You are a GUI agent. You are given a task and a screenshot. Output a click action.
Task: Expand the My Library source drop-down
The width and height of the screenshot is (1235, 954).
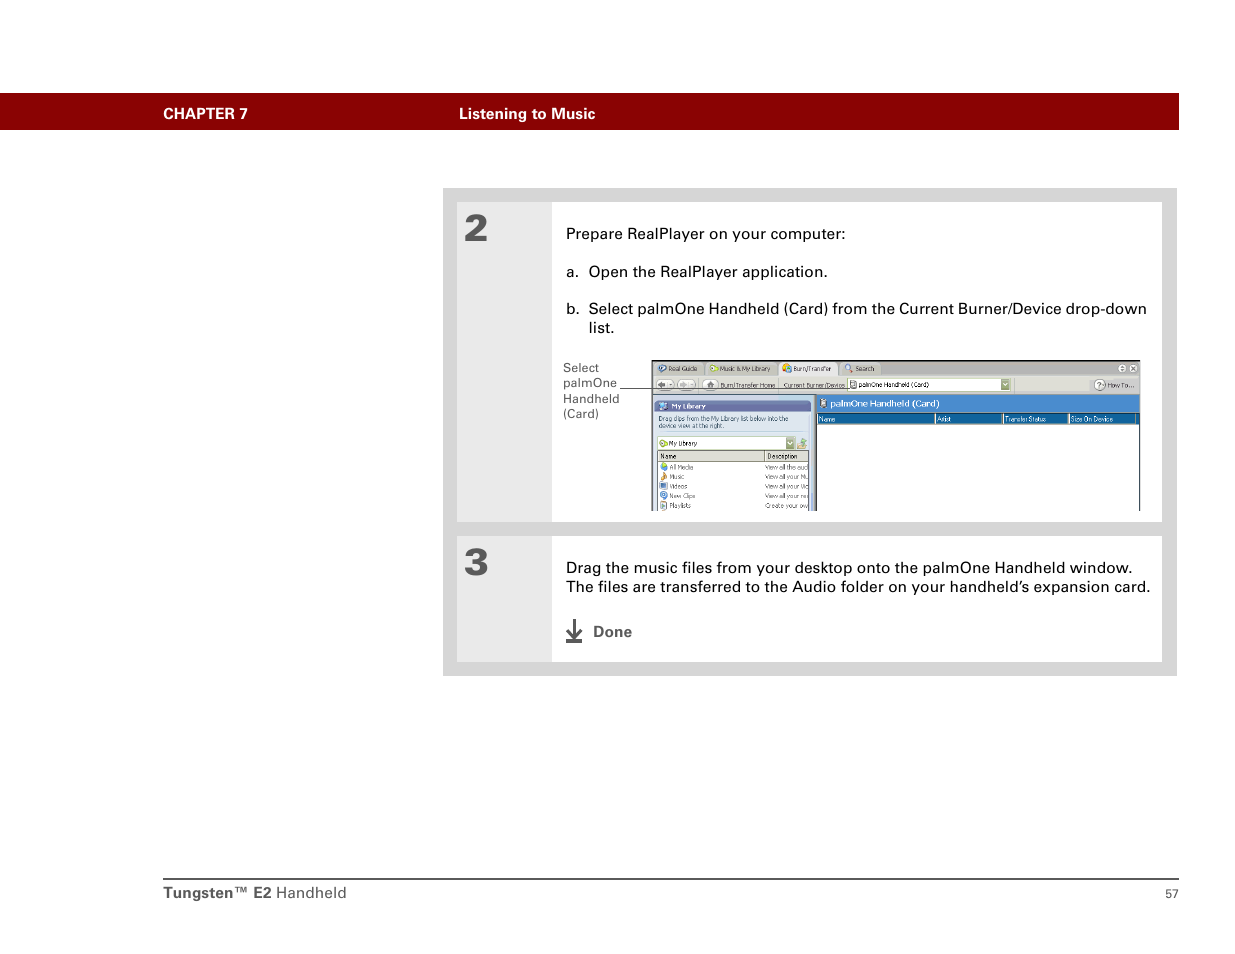(x=790, y=443)
